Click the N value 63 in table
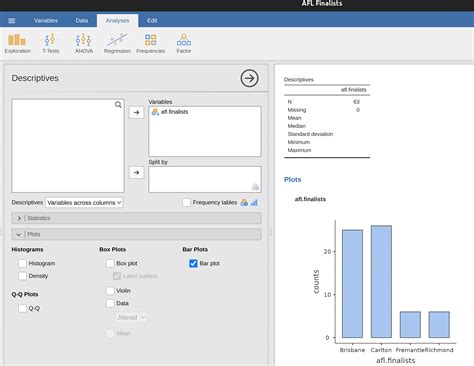 click(356, 102)
